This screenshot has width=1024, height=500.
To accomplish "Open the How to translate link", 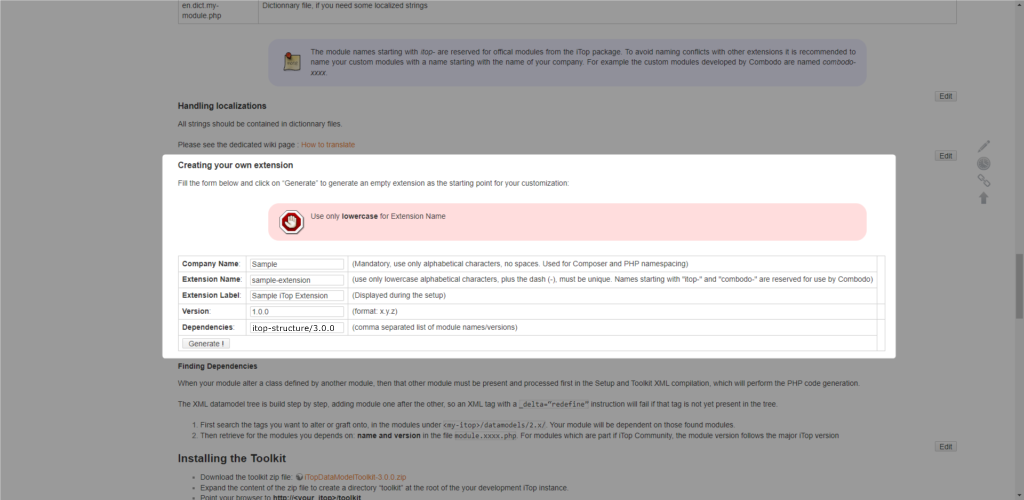I will click(x=328, y=144).
